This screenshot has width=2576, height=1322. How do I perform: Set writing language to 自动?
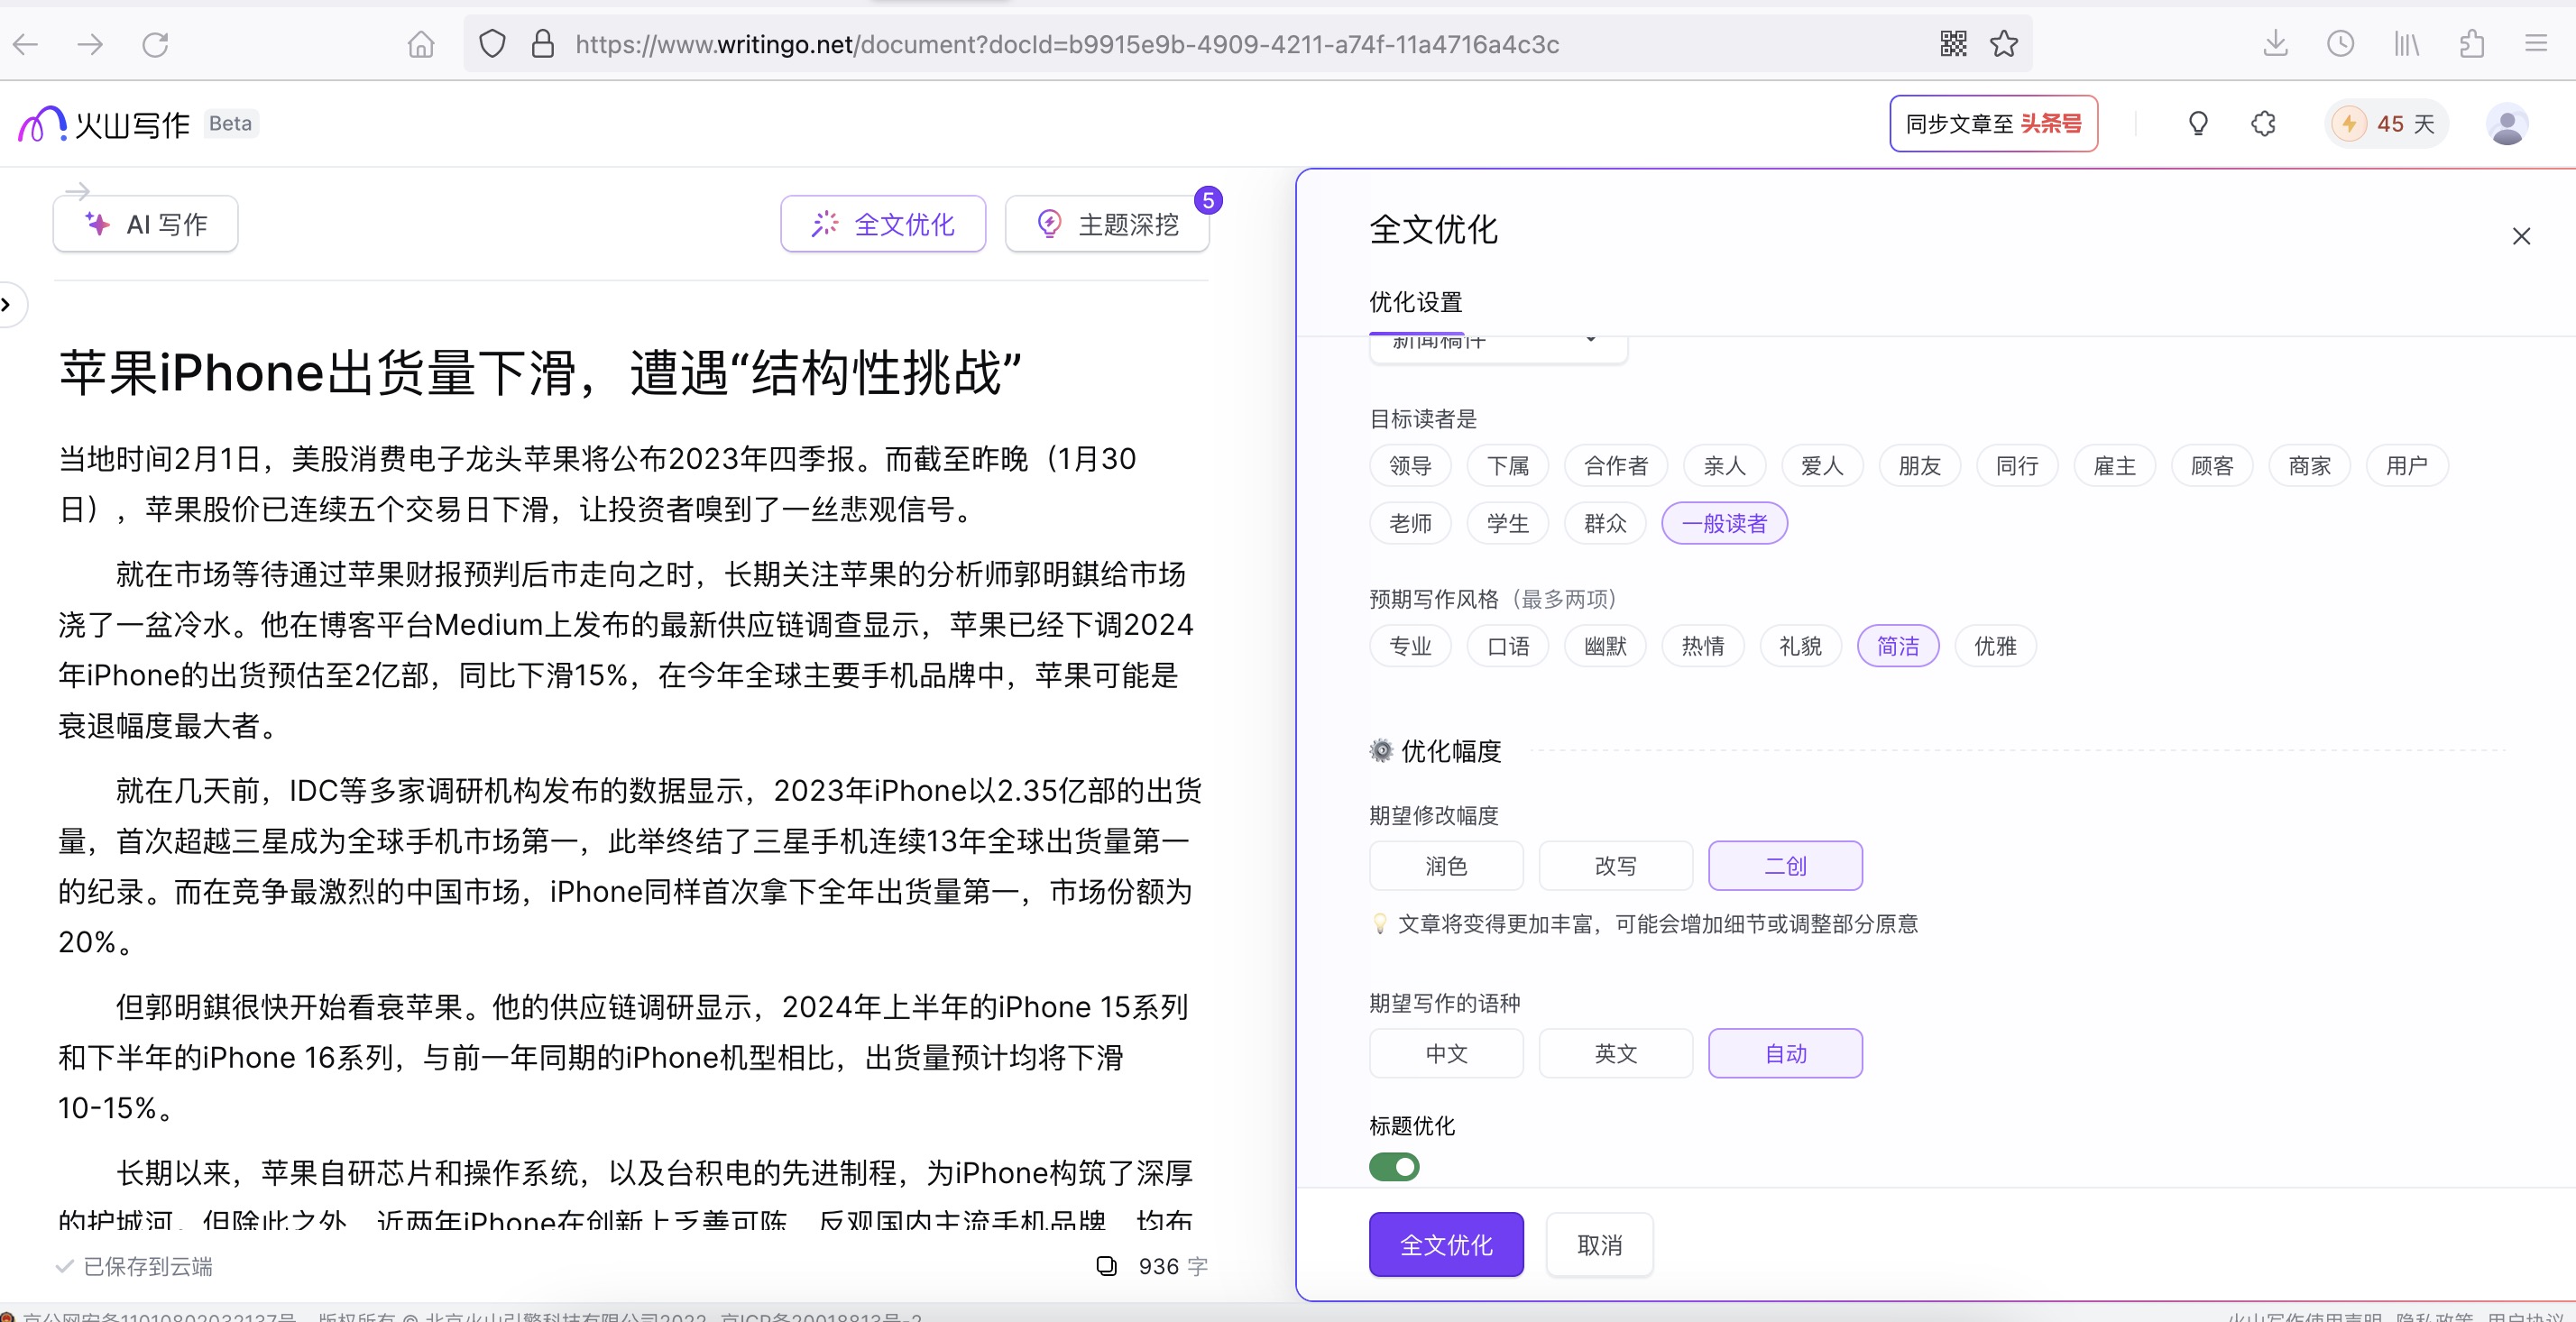(x=1785, y=1053)
